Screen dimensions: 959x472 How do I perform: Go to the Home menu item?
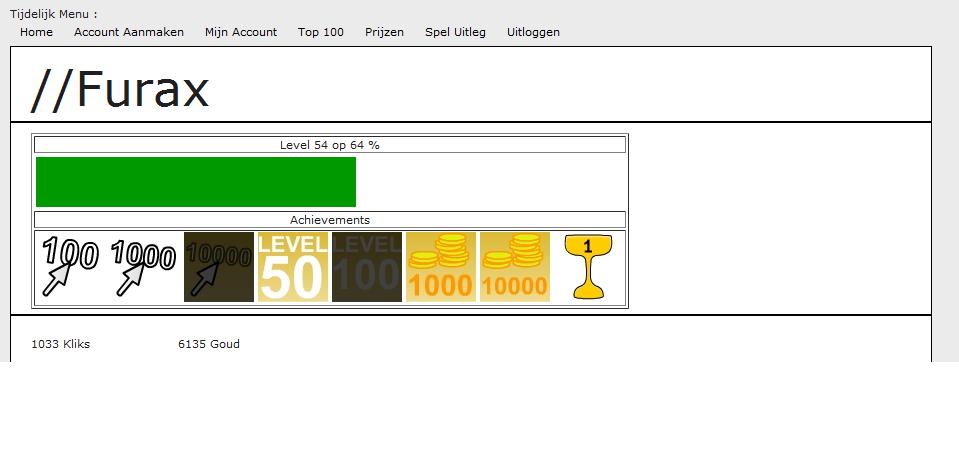pos(36,32)
